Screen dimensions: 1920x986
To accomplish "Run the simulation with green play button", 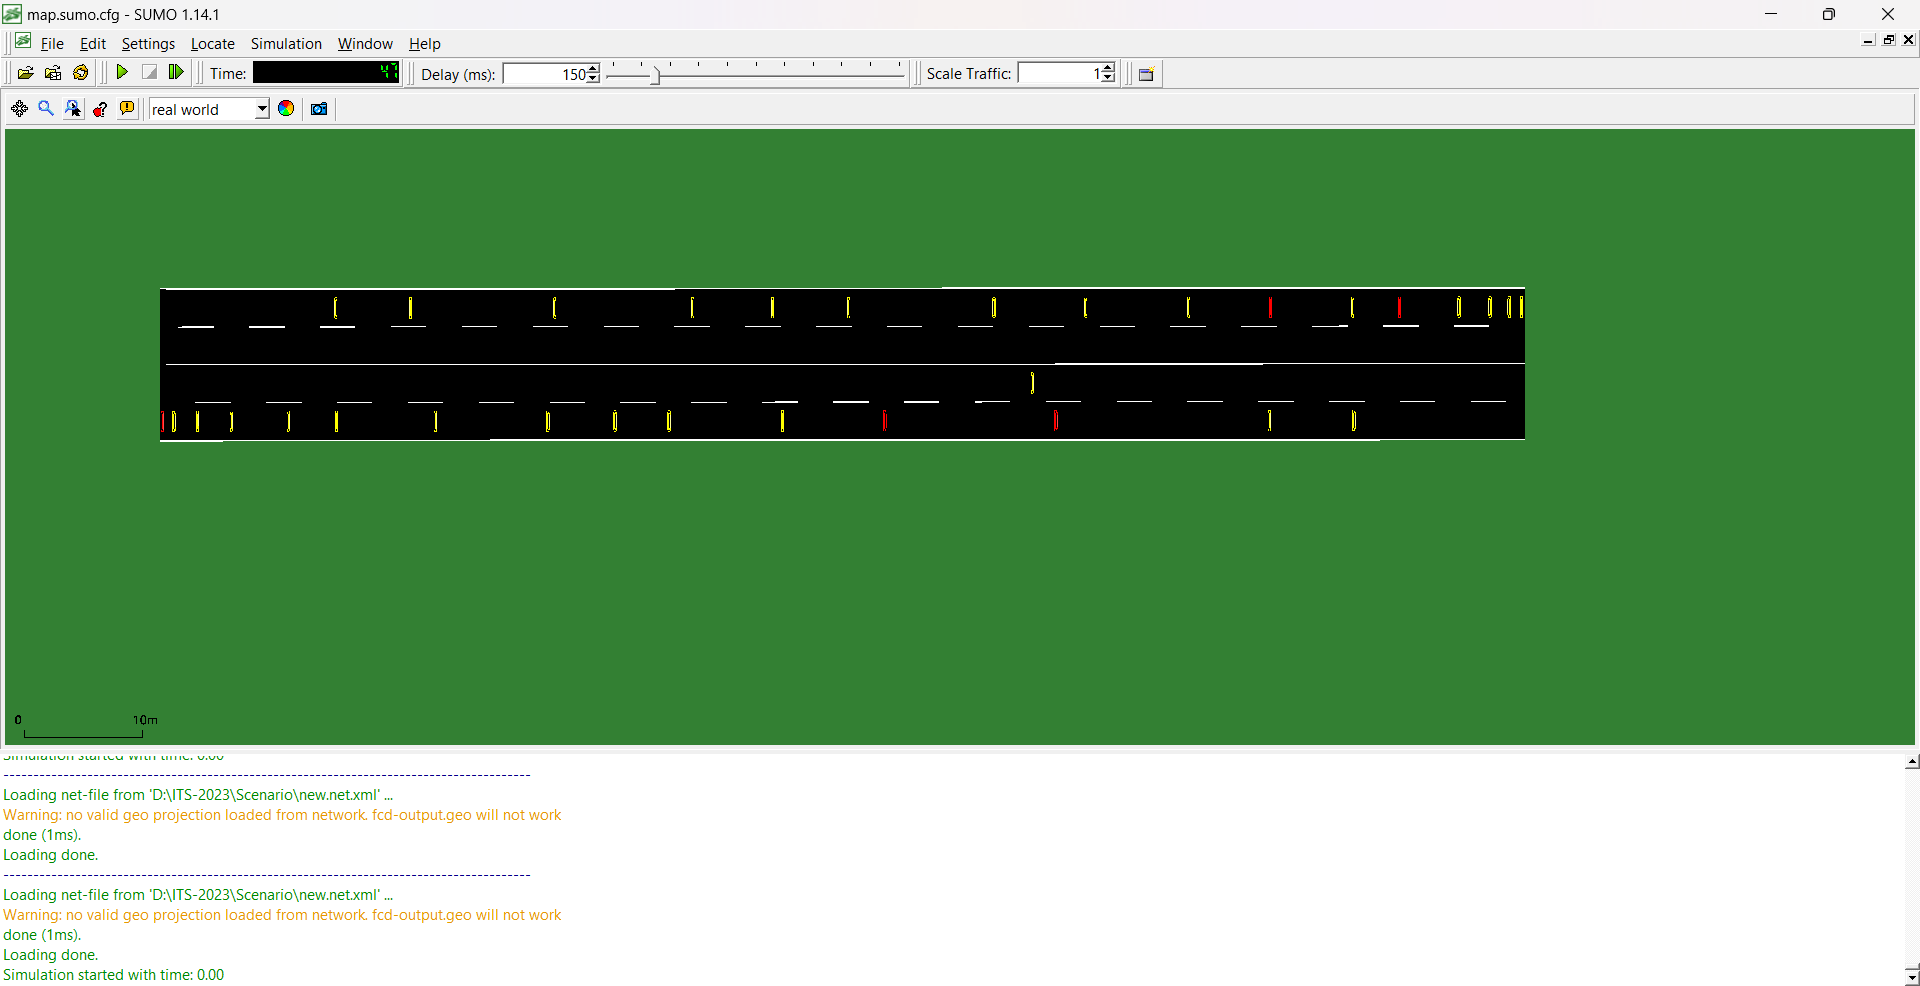I will [x=122, y=73].
